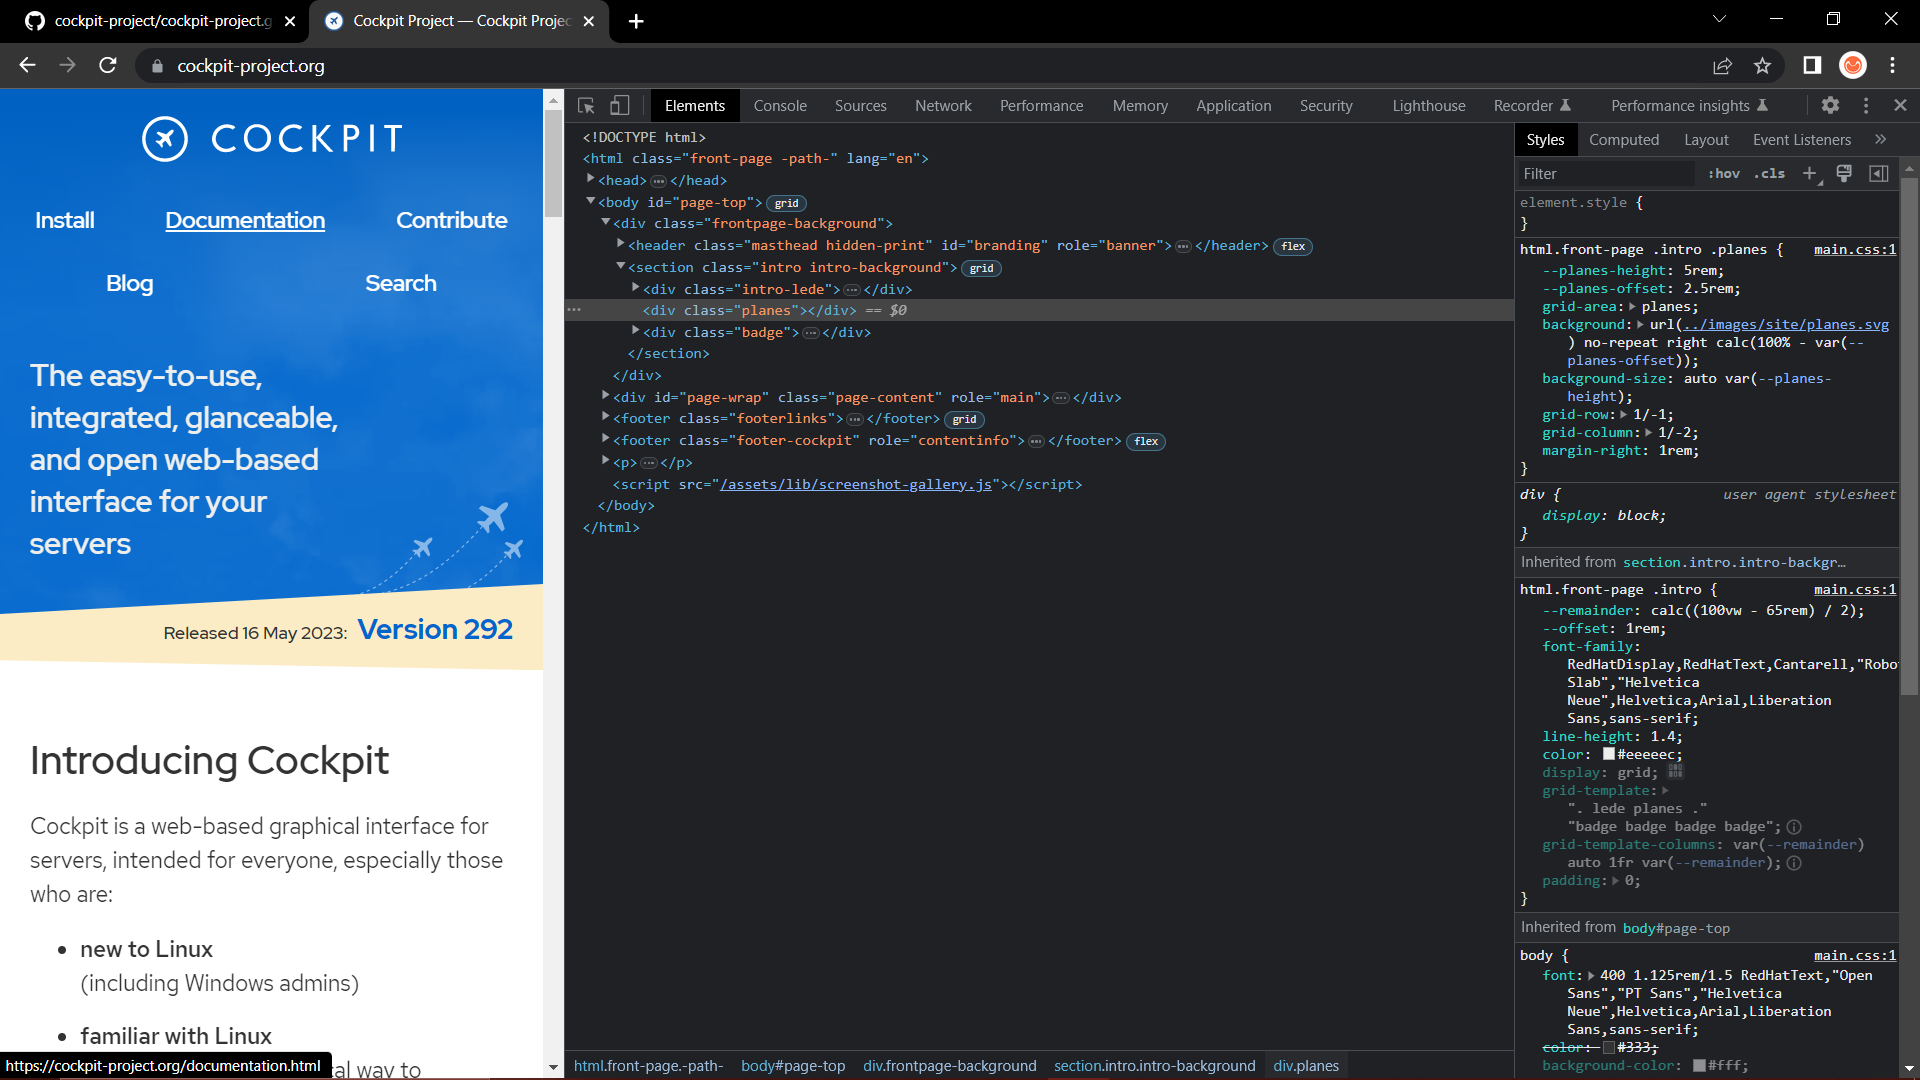Expand the head element node
Viewport: 1920px width, 1080px height.
coord(591,179)
